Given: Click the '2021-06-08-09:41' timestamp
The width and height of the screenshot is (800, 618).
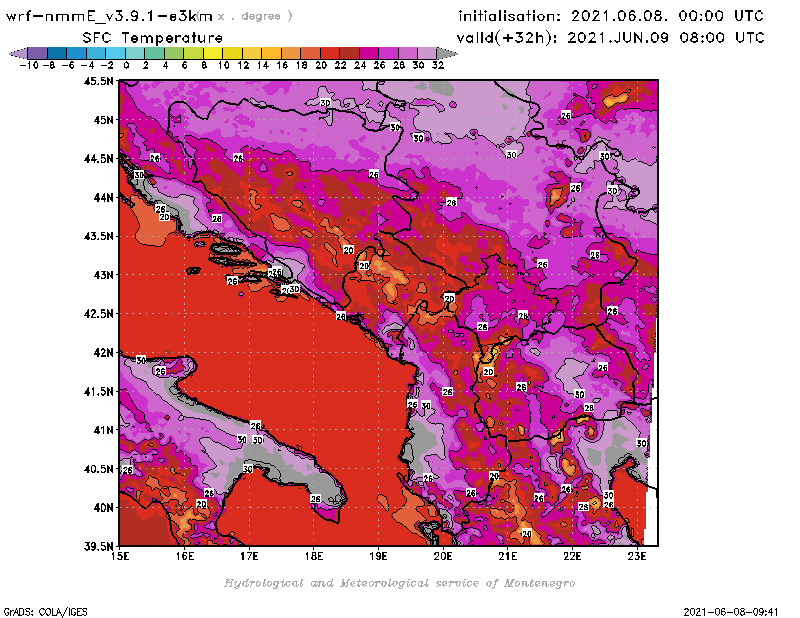Looking at the screenshot, I should (x=731, y=611).
